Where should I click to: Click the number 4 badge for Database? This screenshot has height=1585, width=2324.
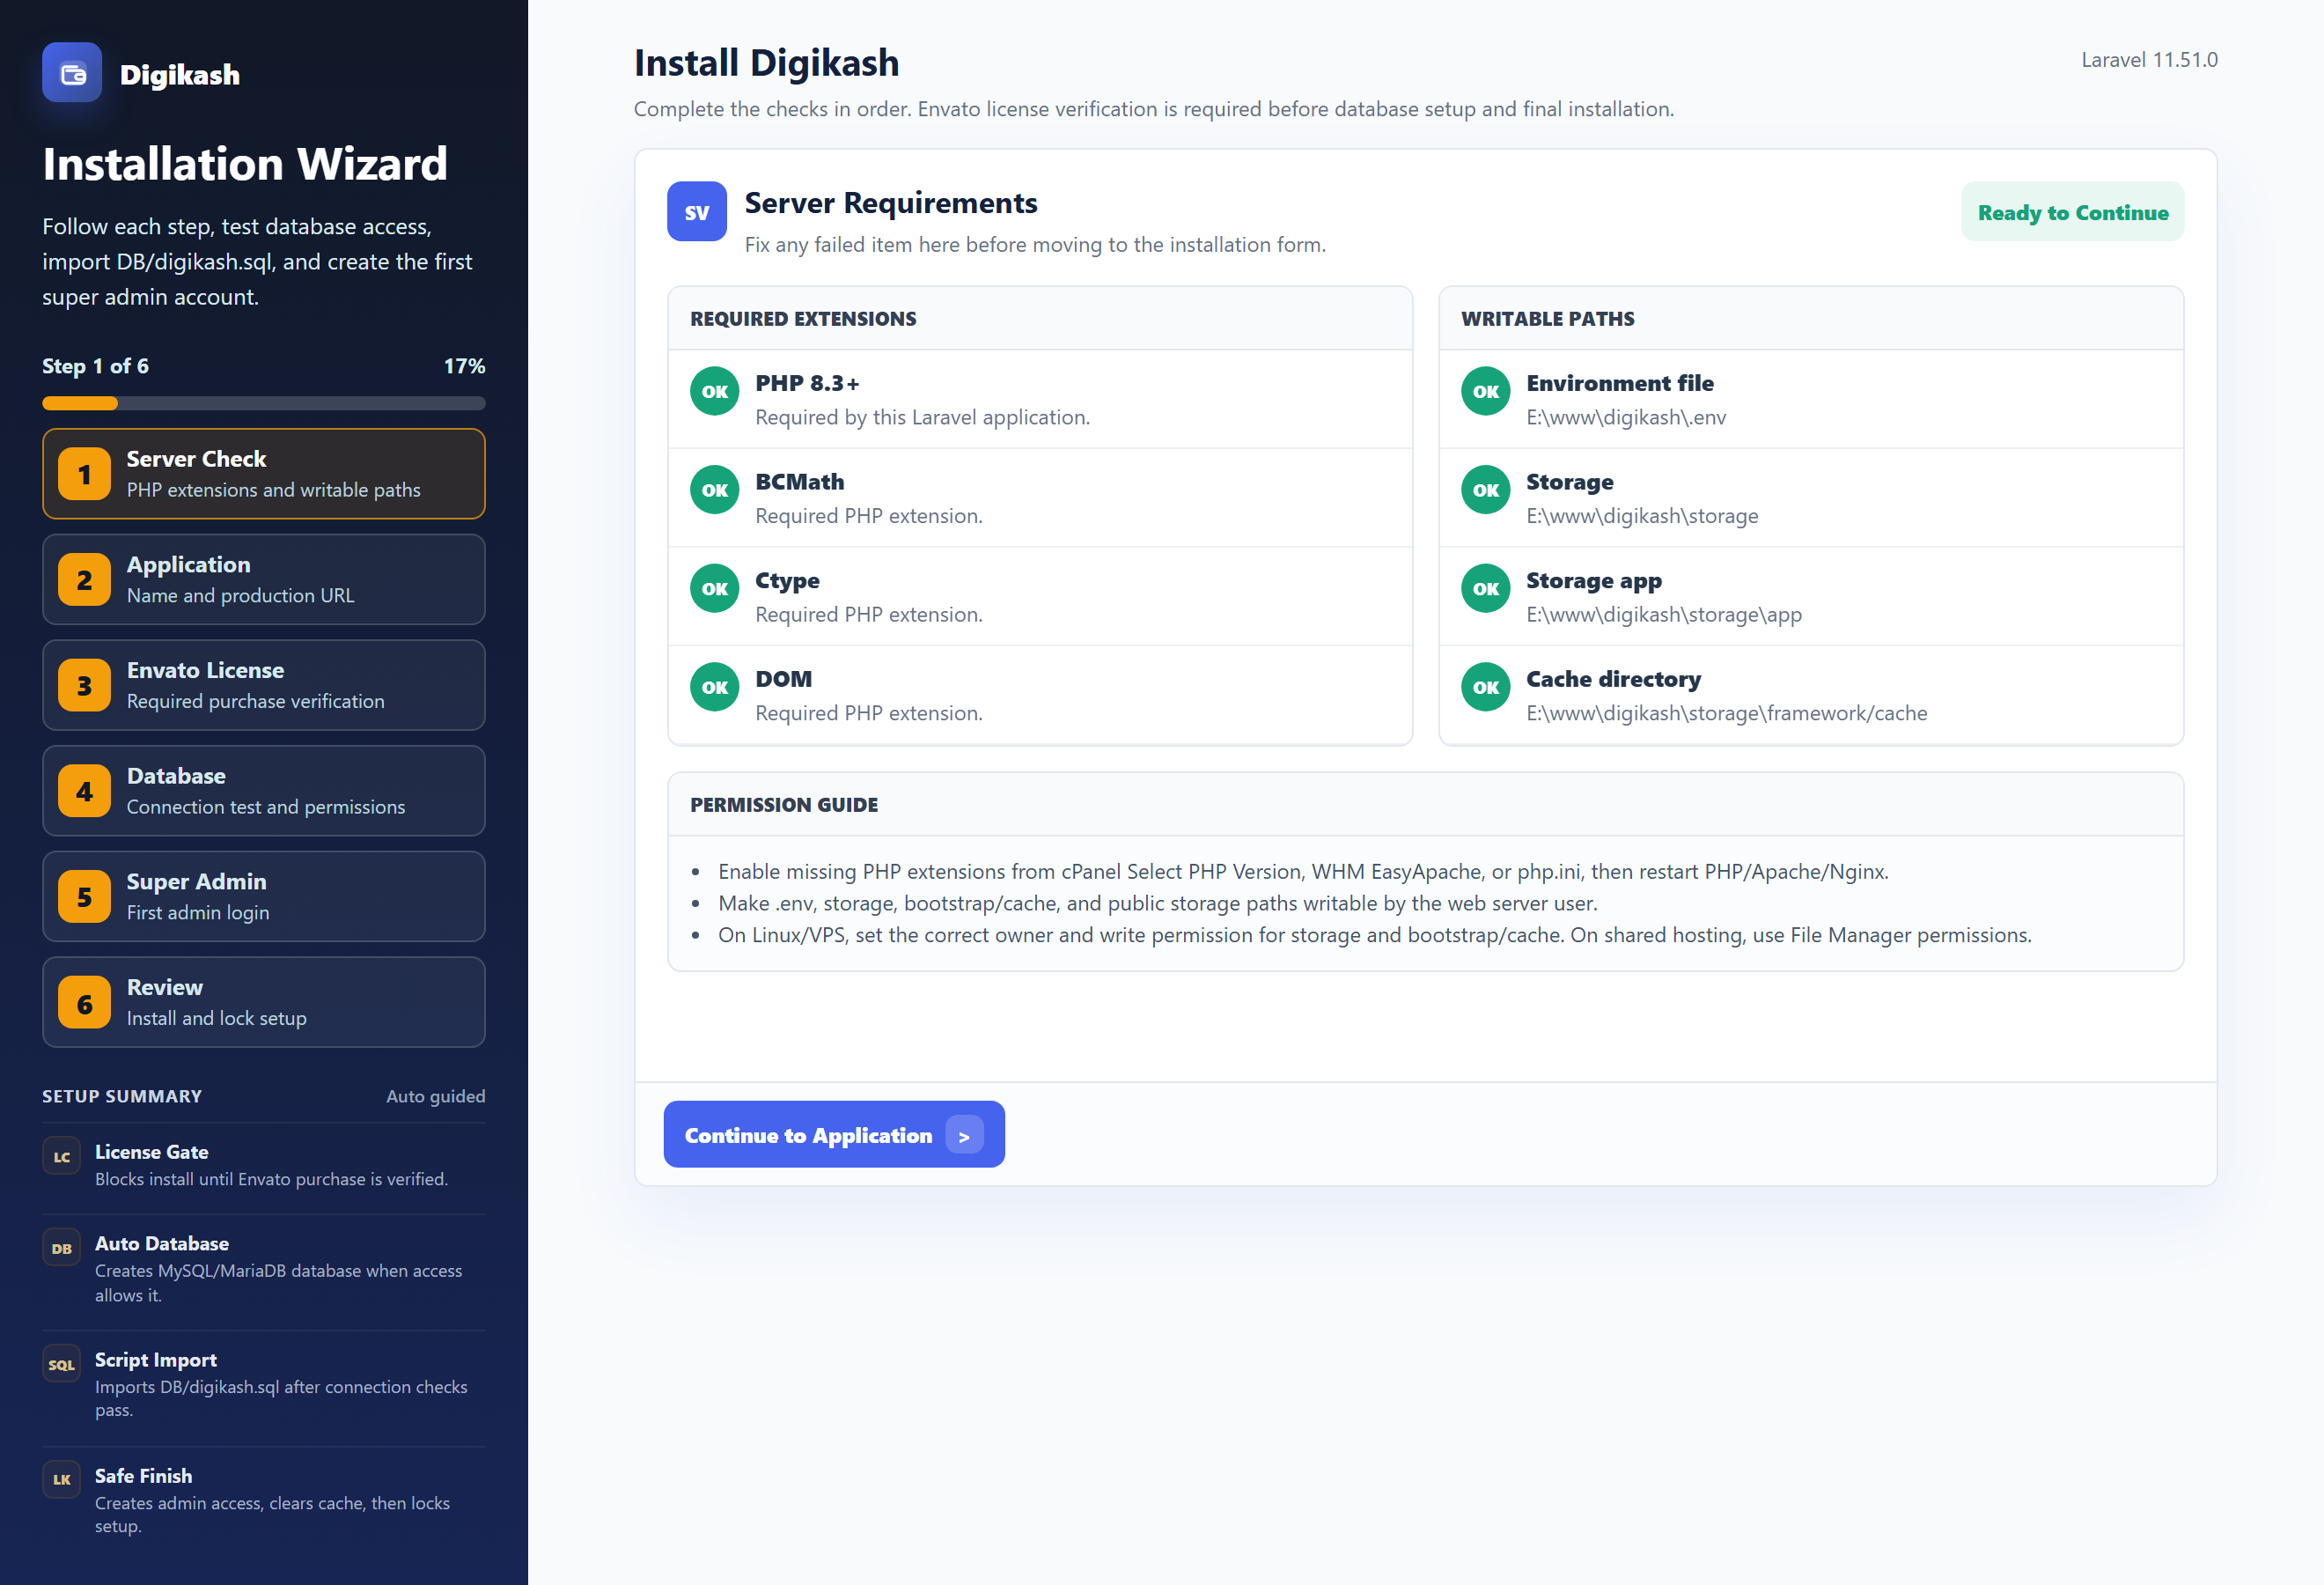[x=84, y=791]
